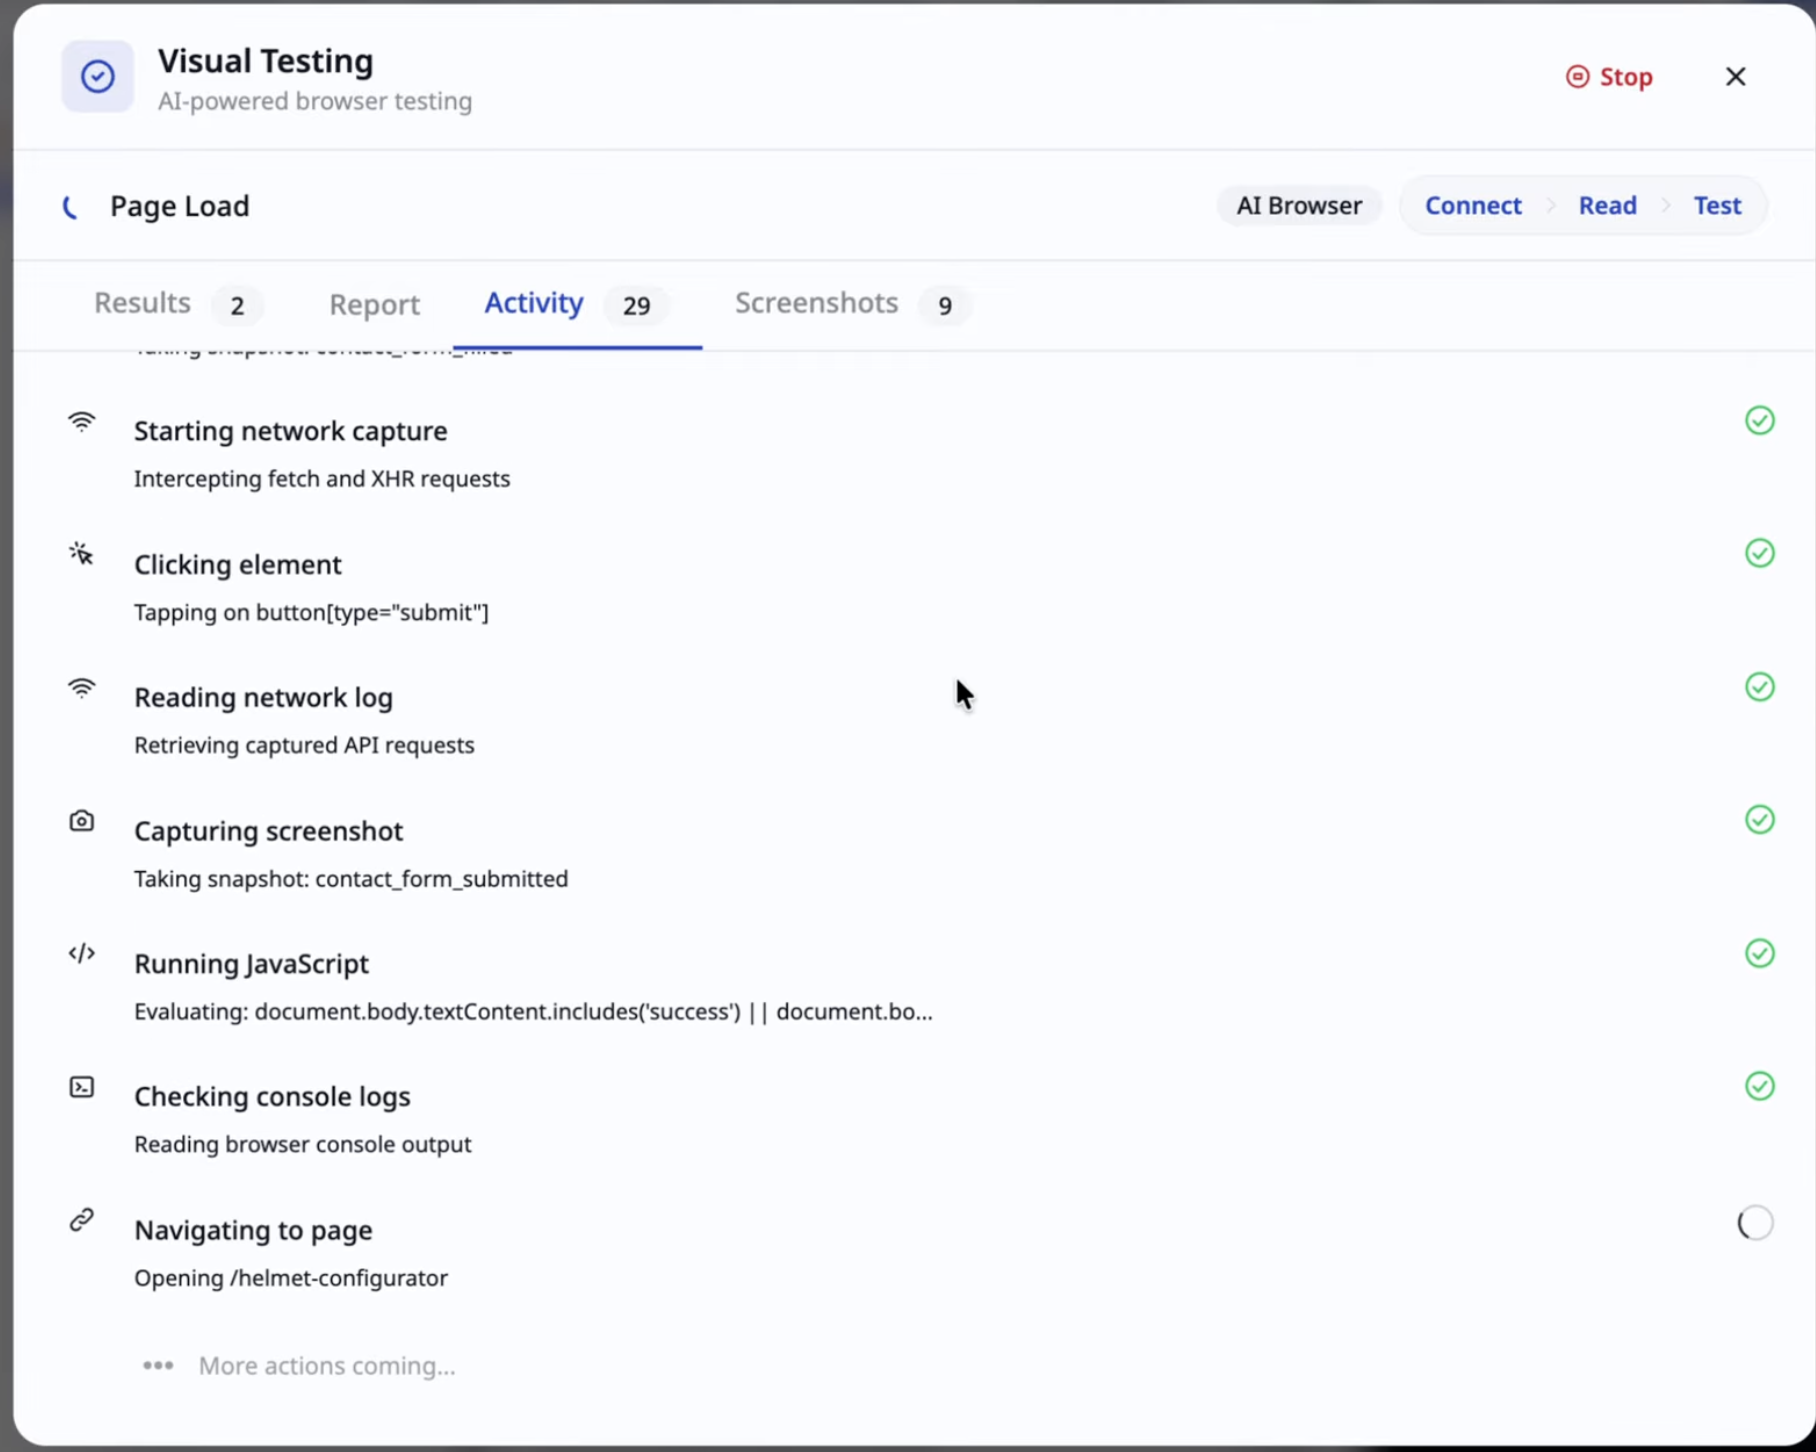The height and width of the screenshot is (1452, 1816).
Task: Click green checkmark for Clicking element
Action: [1759, 554]
